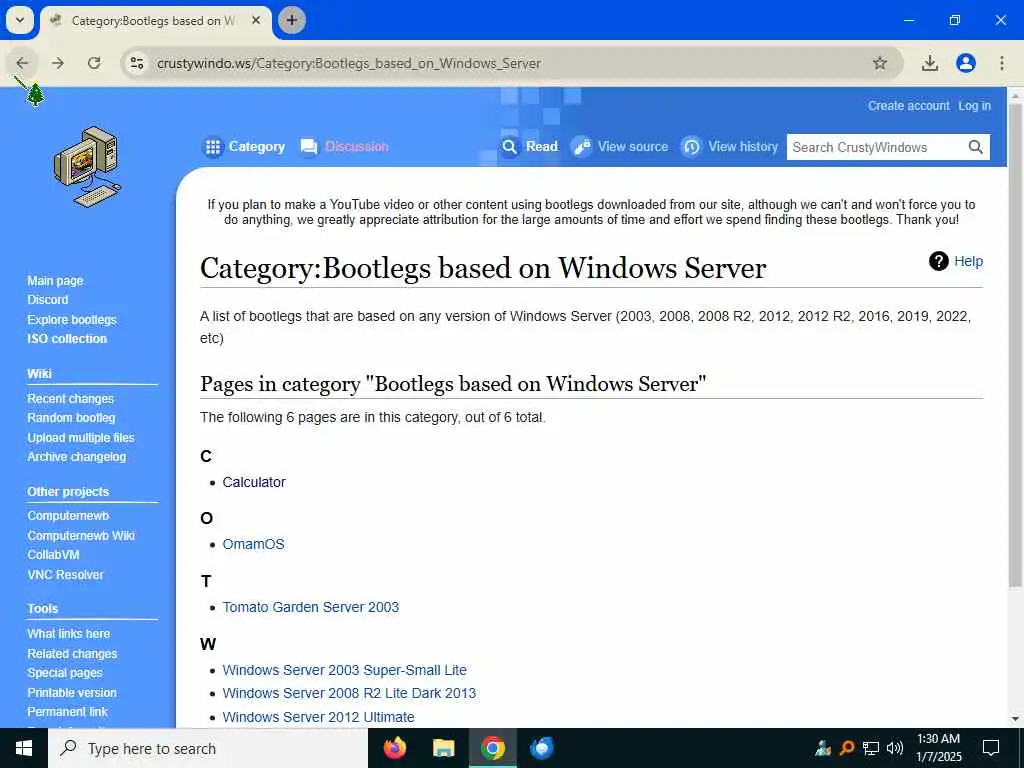Open the VNC Resolver link
This screenshot has height=768, width=1024.
pos(65,575)
